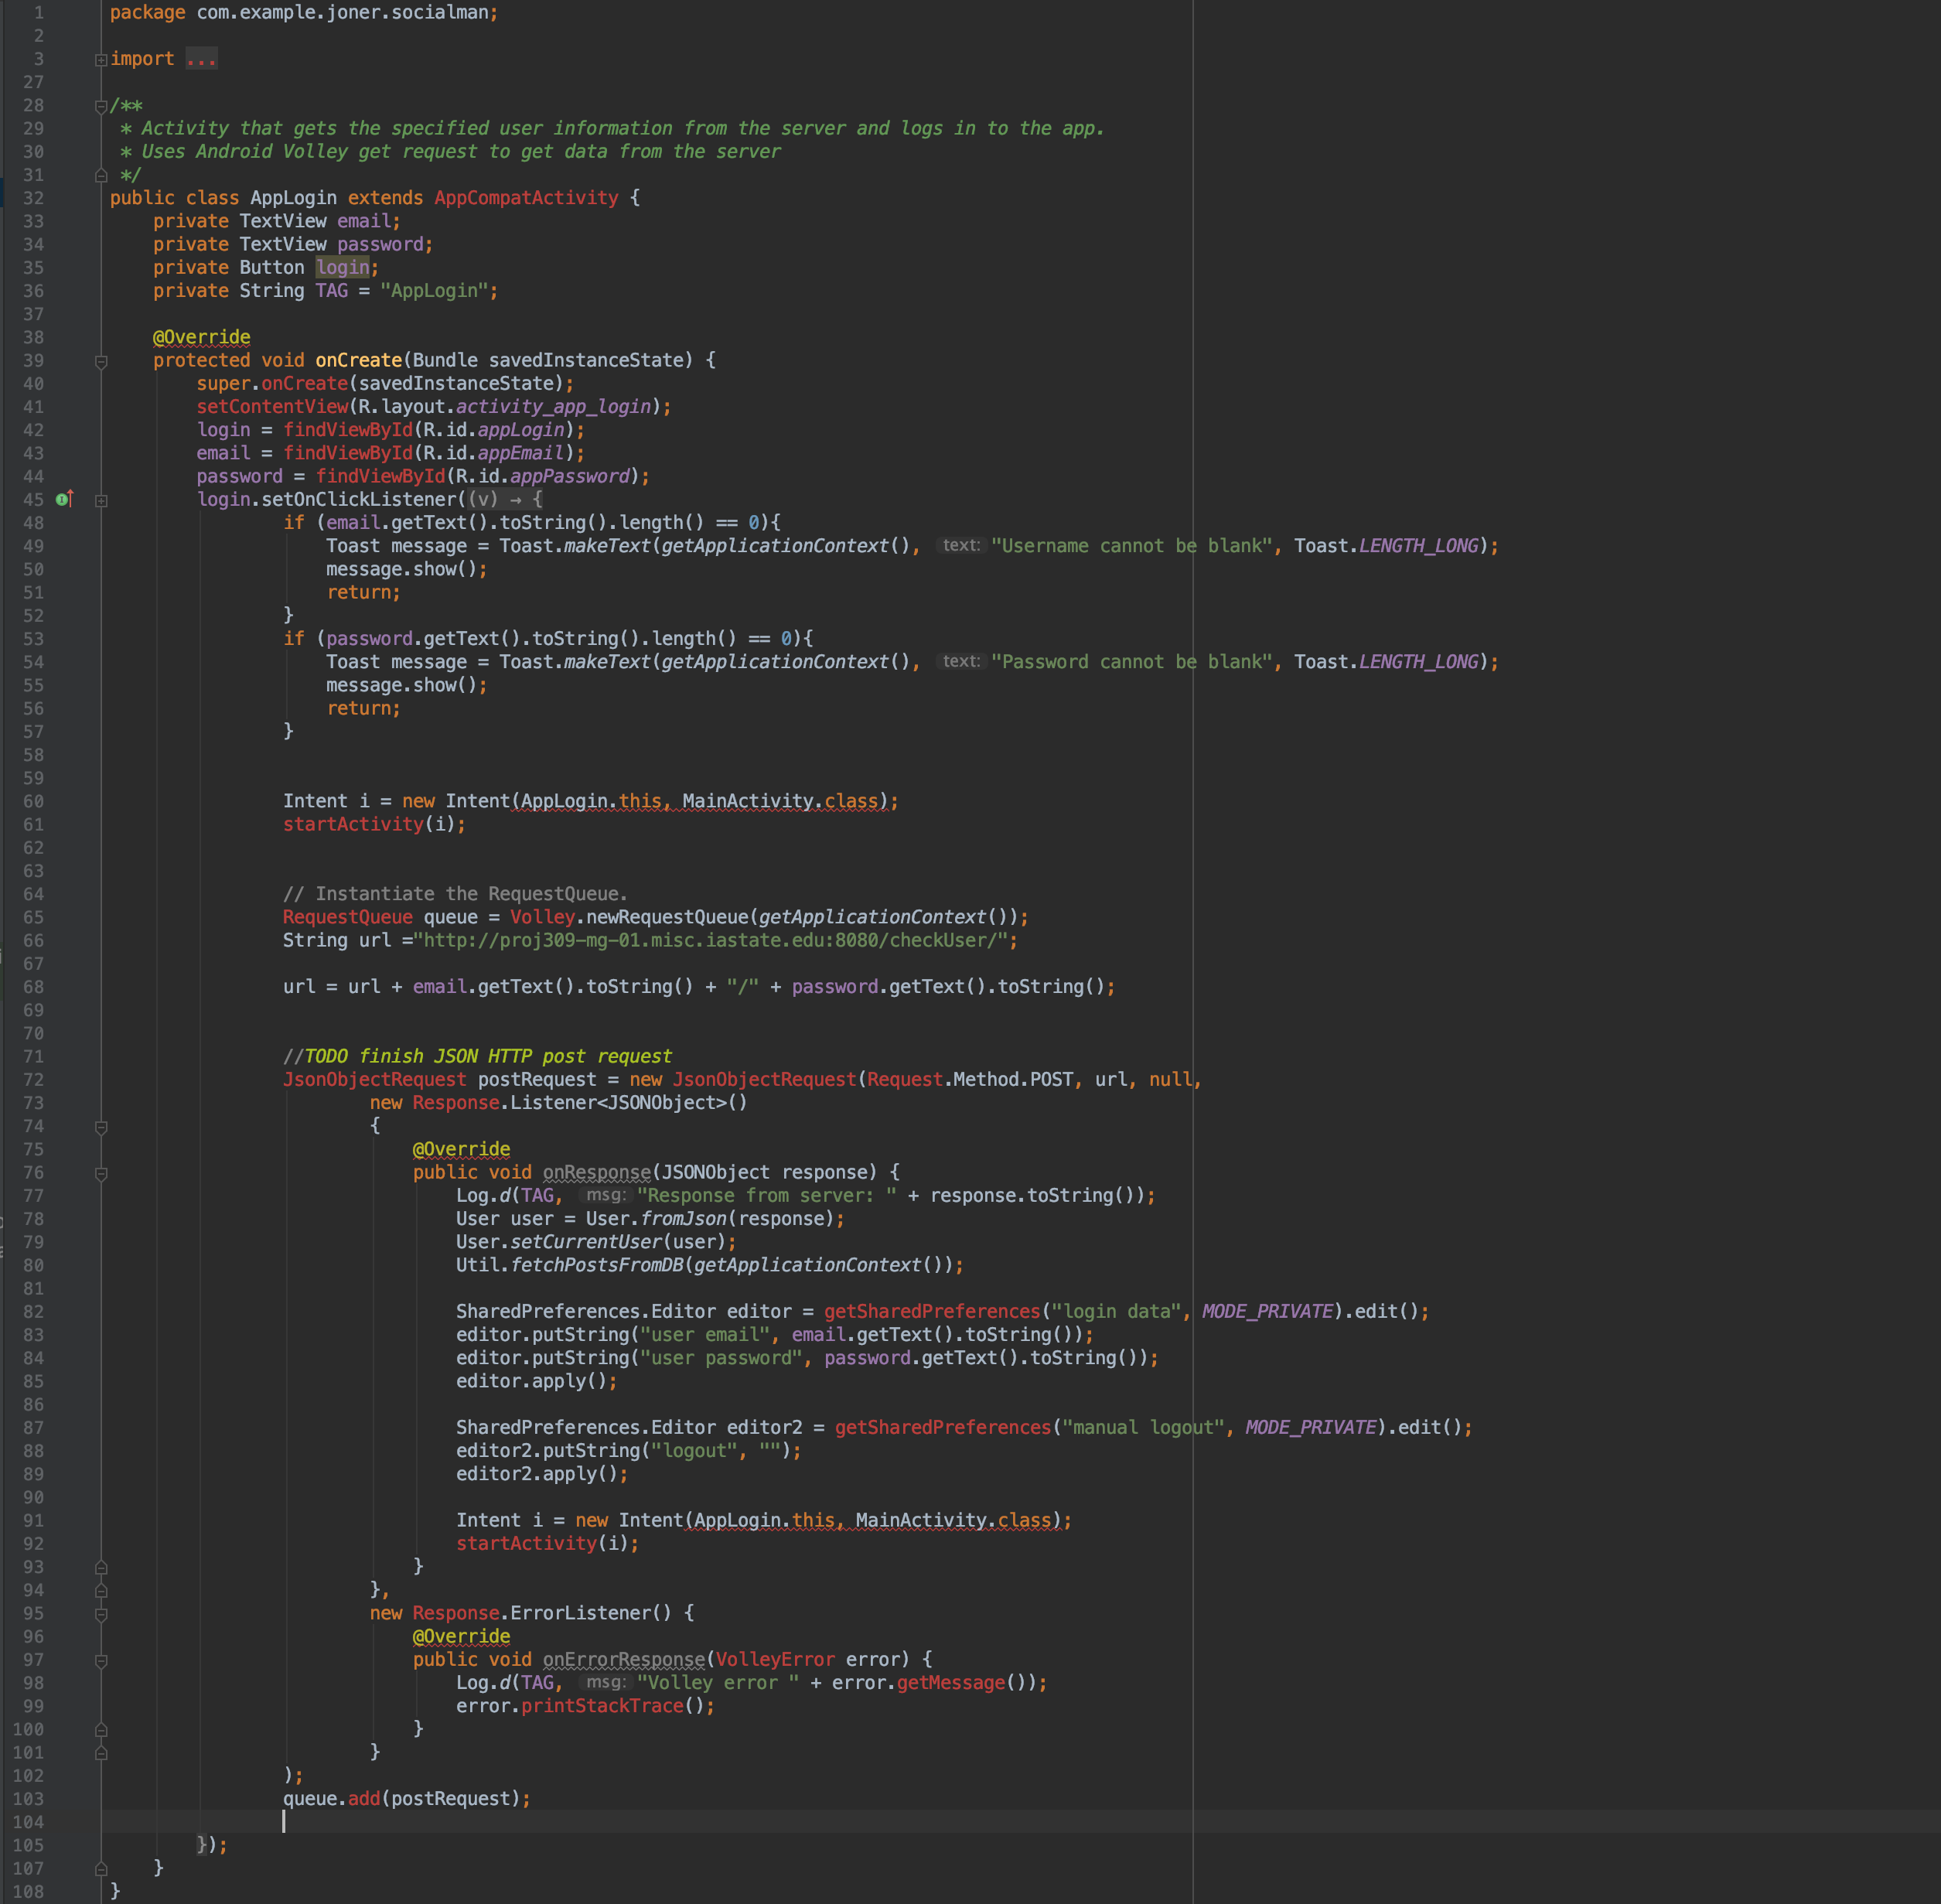Click activity_app_login layout reference
The height and width of the screenshot is (1904, 1941).
click(553, 407)
